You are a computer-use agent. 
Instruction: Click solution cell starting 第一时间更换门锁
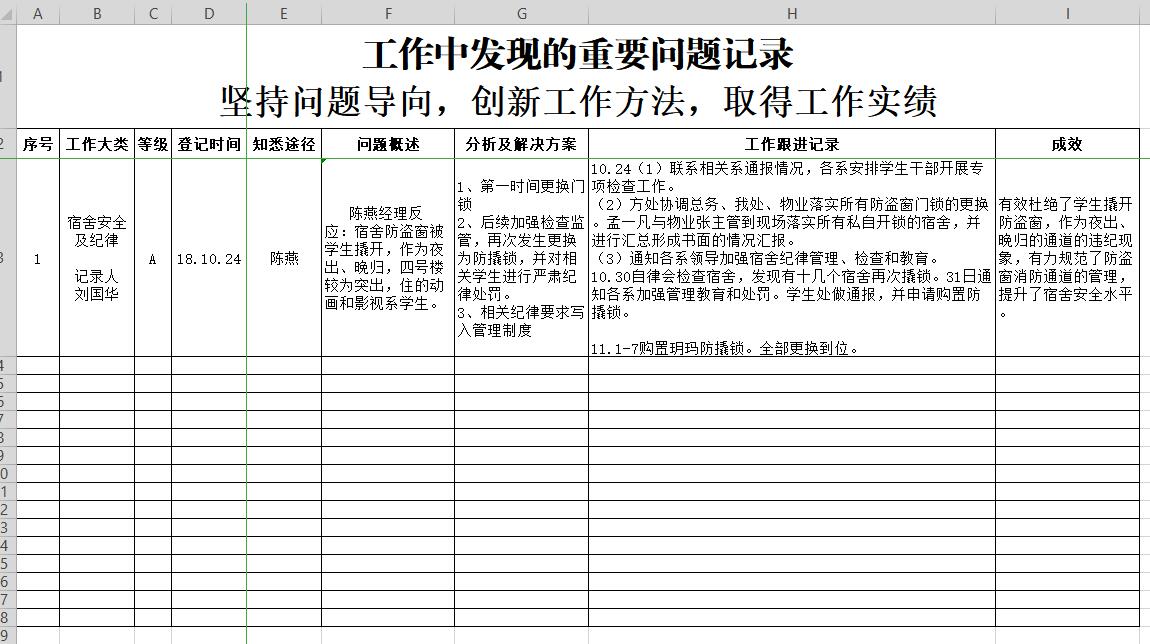(x=521, y=258)
